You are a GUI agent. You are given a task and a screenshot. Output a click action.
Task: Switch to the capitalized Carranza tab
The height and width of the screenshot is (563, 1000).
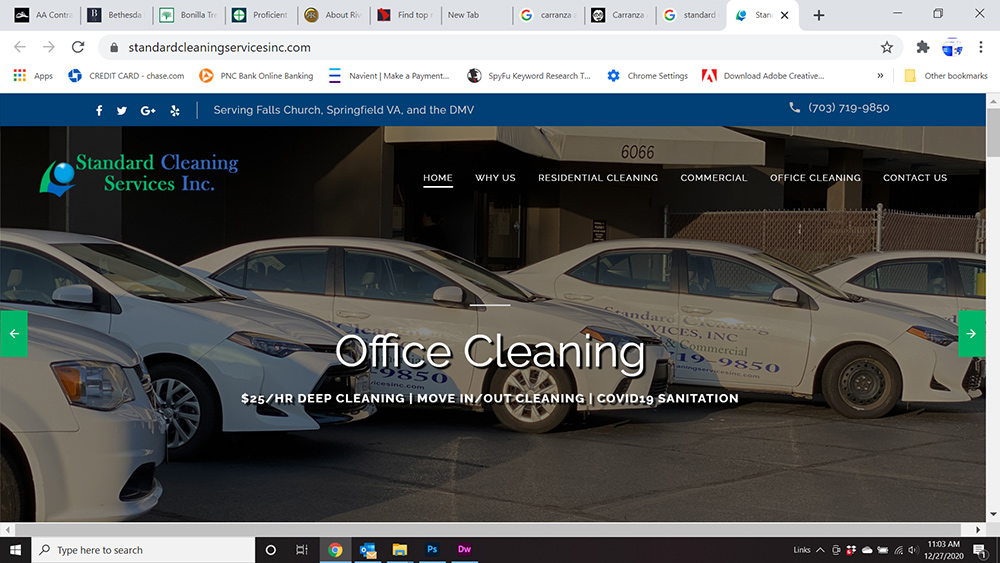point(619,15)
